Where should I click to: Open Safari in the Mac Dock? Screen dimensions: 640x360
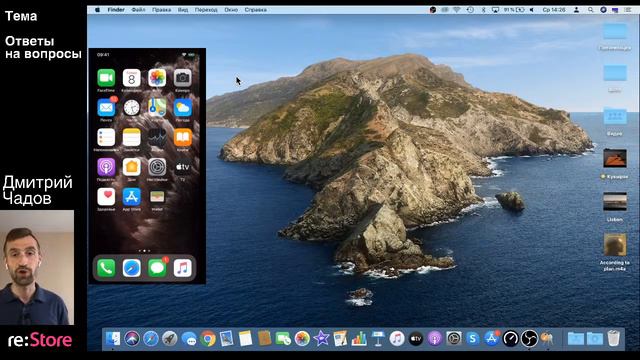(x=151, y=339)
